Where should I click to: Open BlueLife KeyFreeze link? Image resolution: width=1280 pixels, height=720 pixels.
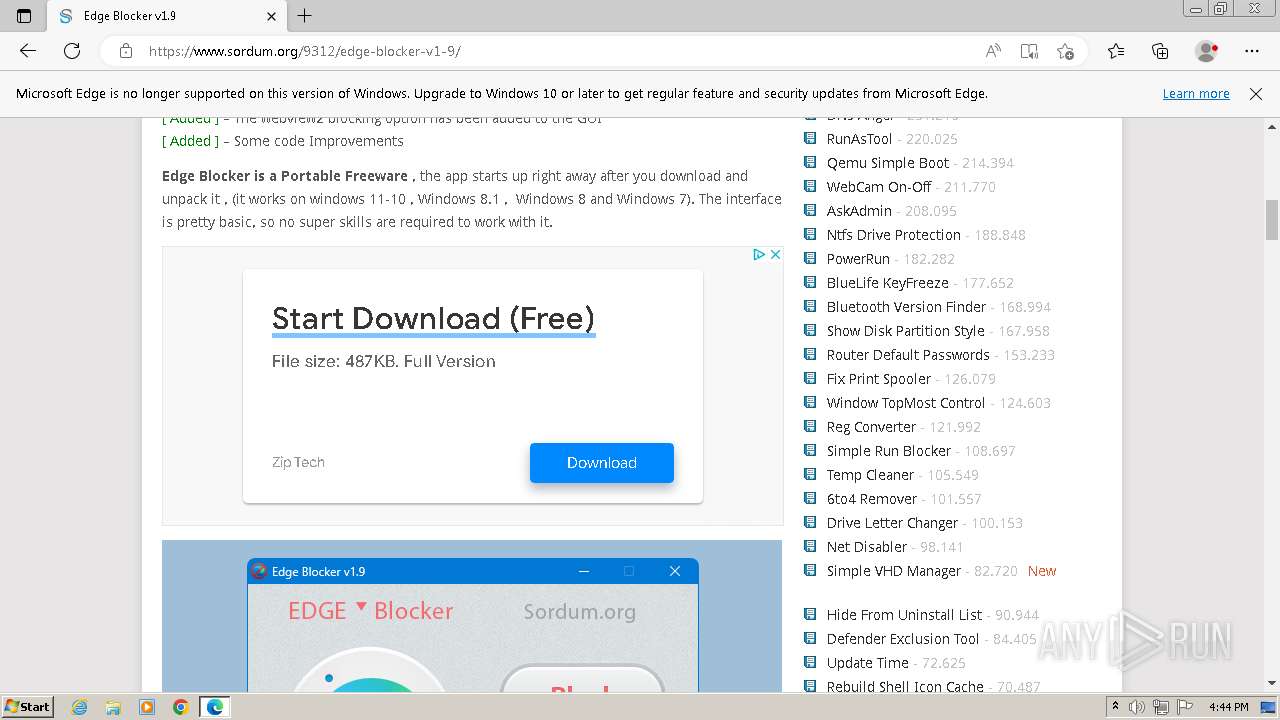(x=888, y=283)
